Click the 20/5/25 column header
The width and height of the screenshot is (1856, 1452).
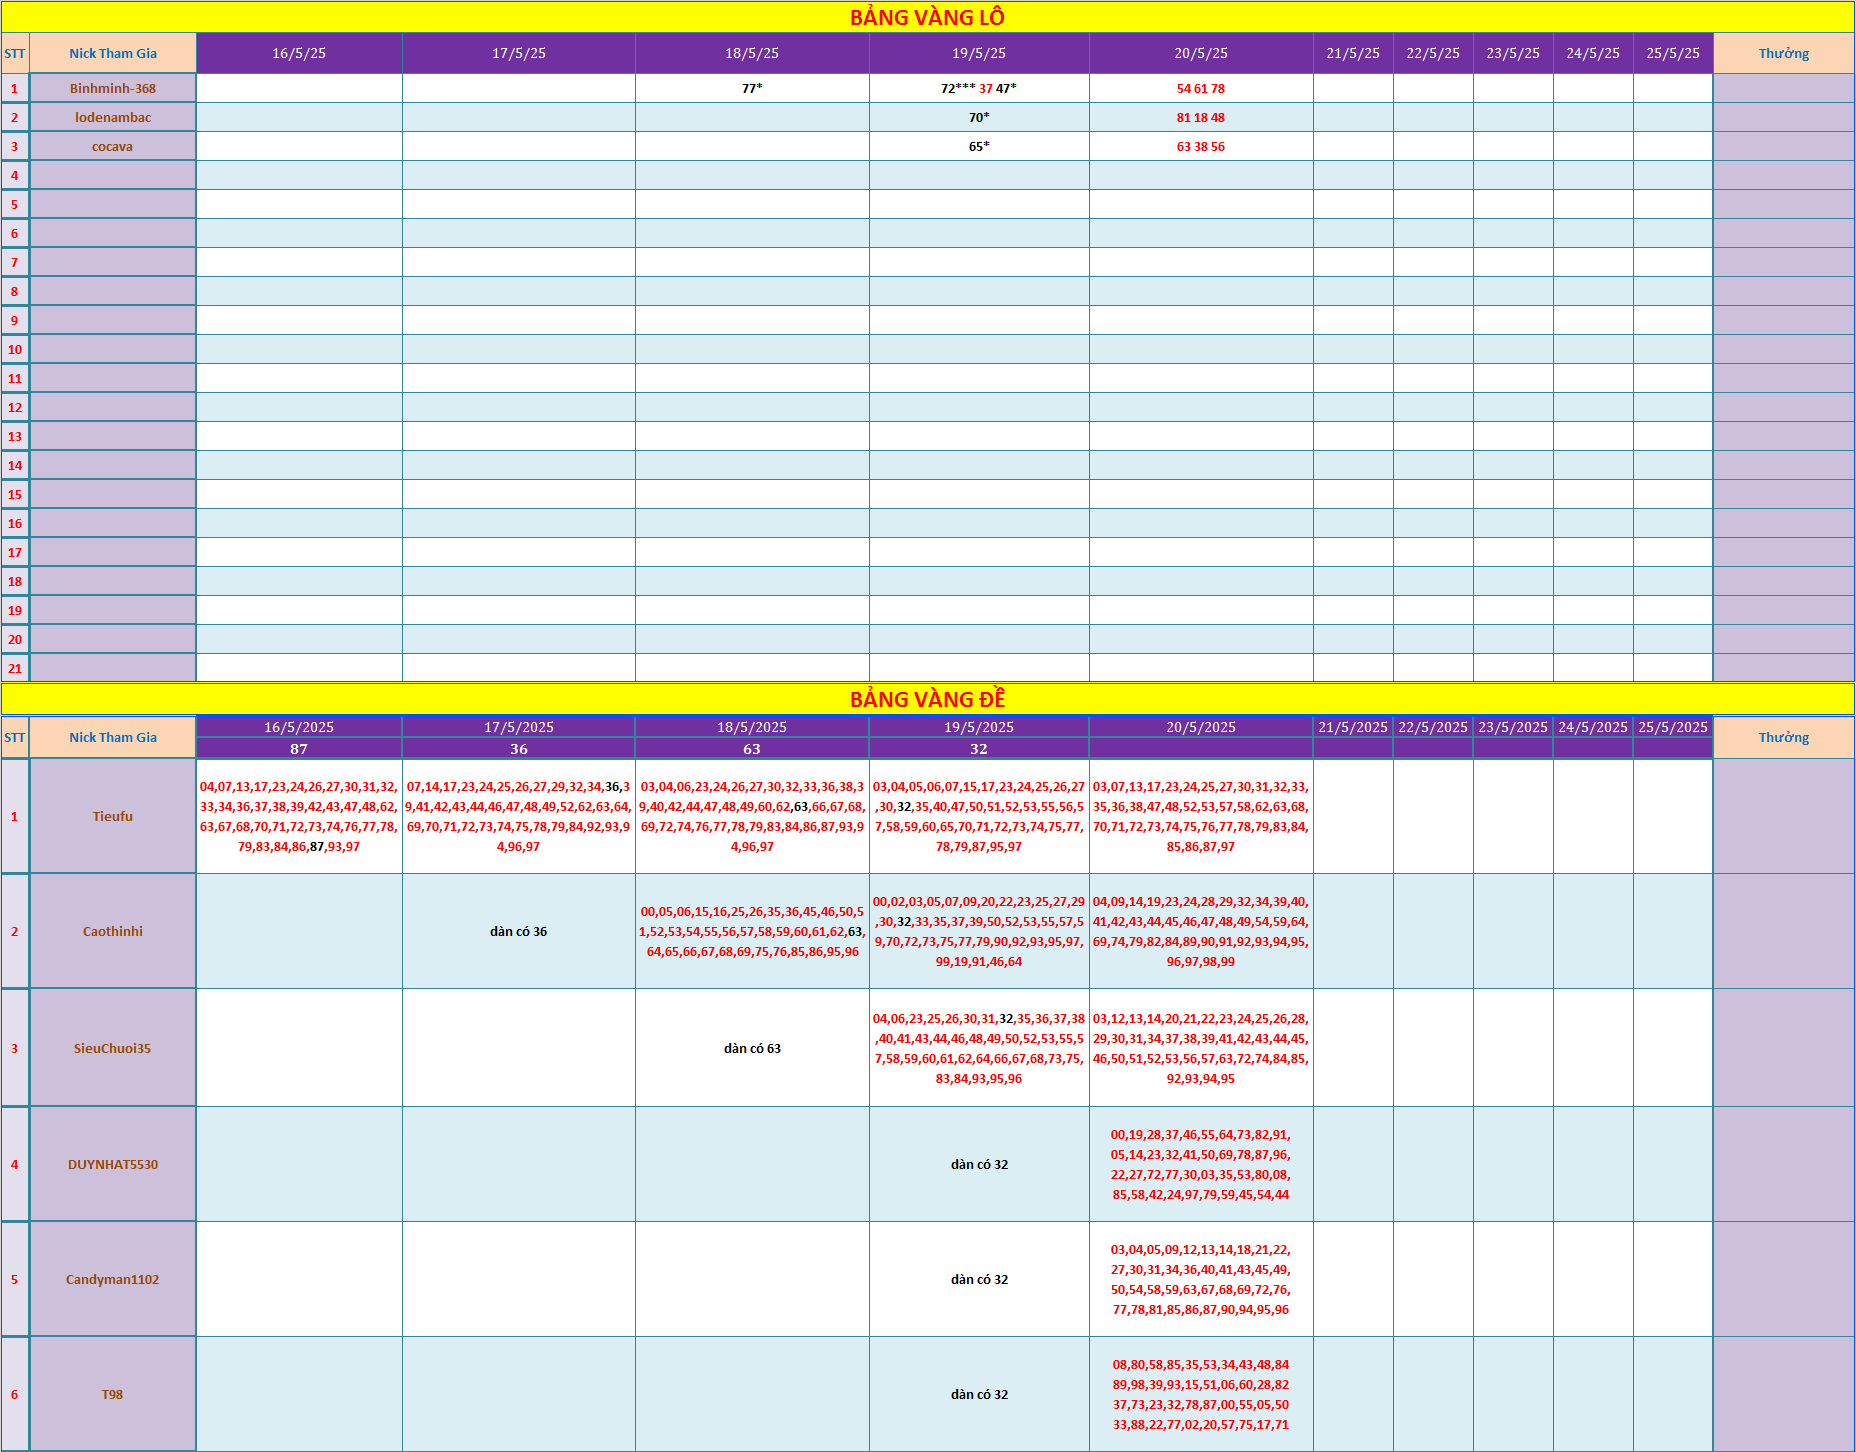[x=1200, y=53]
